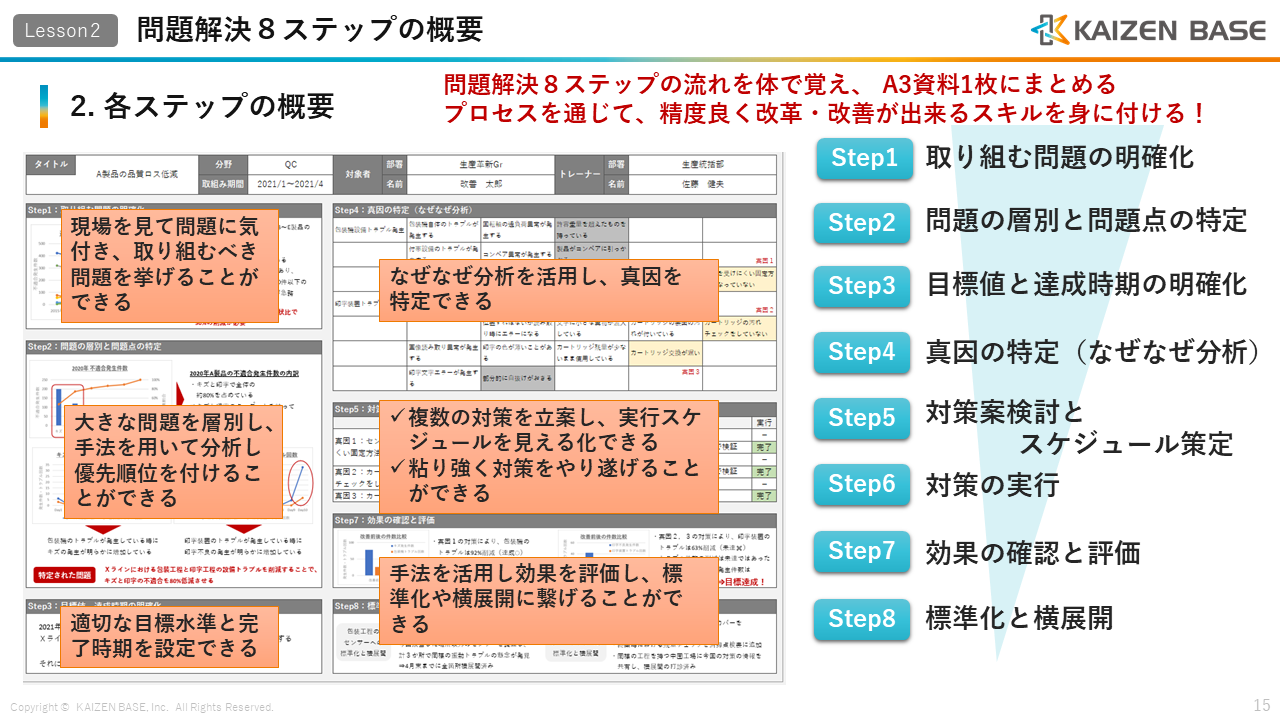Click the orange callout 複数の対策を立案し

click(549, 455)
